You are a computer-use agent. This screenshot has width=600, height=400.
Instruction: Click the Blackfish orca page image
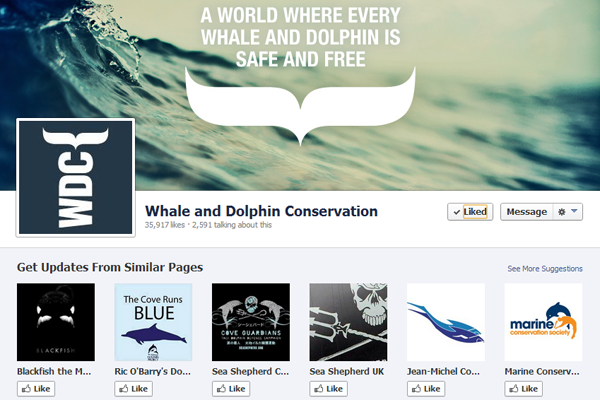(x=56, y=322)
